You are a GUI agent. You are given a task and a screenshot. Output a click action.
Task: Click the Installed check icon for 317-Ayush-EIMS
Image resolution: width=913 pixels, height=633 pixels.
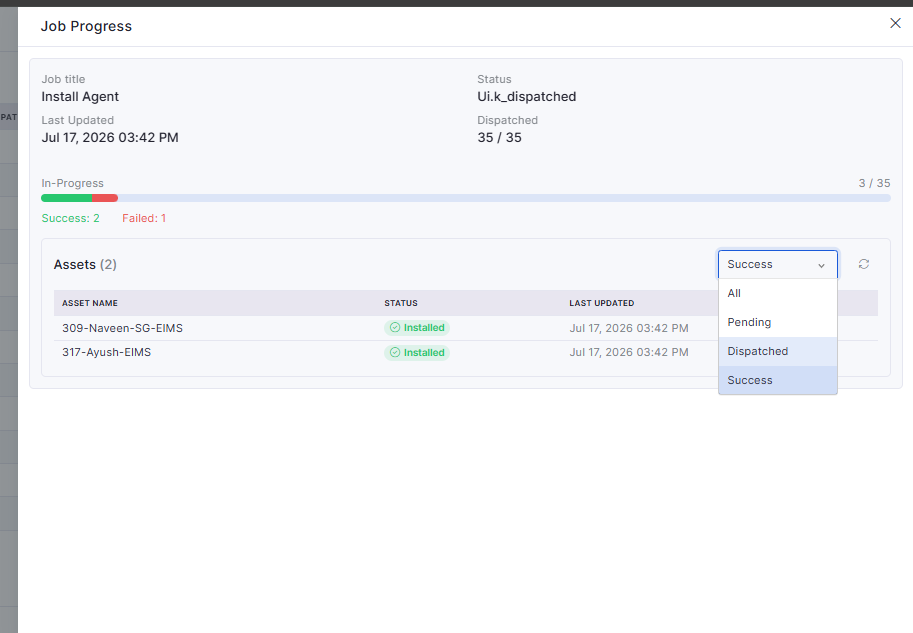click(x=395, y=352)
